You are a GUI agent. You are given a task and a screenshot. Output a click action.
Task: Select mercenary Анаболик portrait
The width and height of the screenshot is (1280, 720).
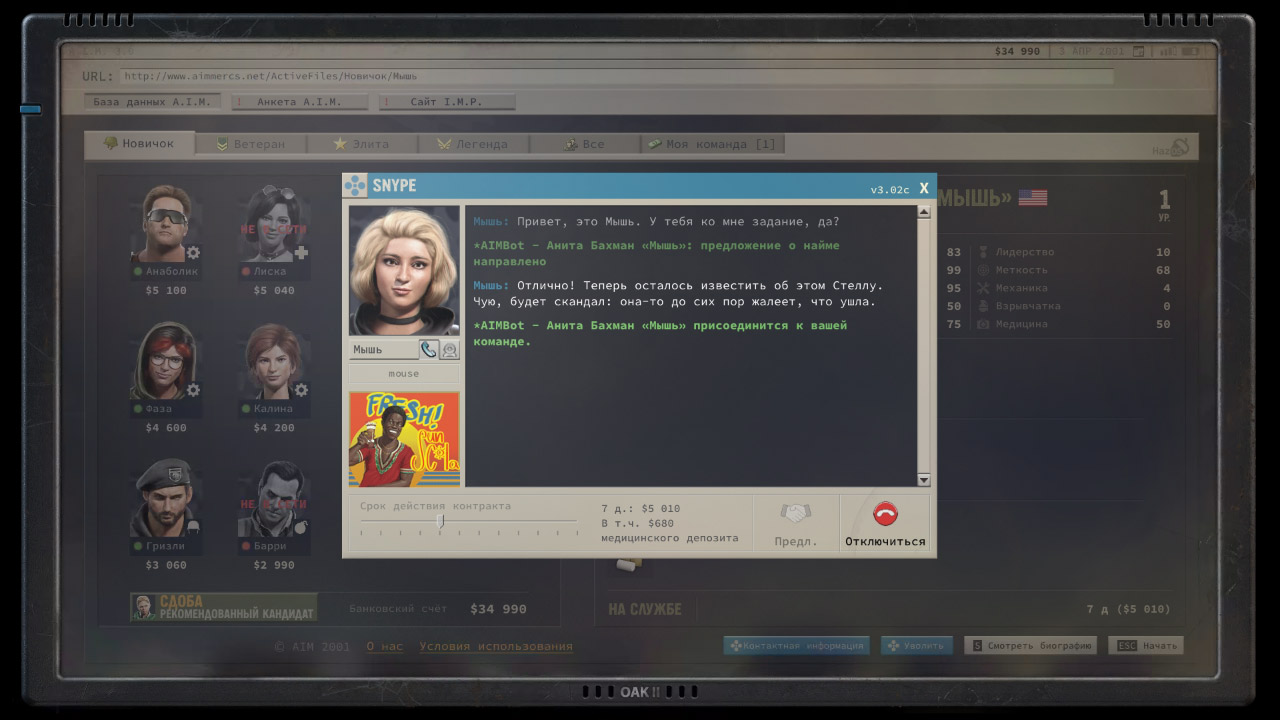click(165, 223)
